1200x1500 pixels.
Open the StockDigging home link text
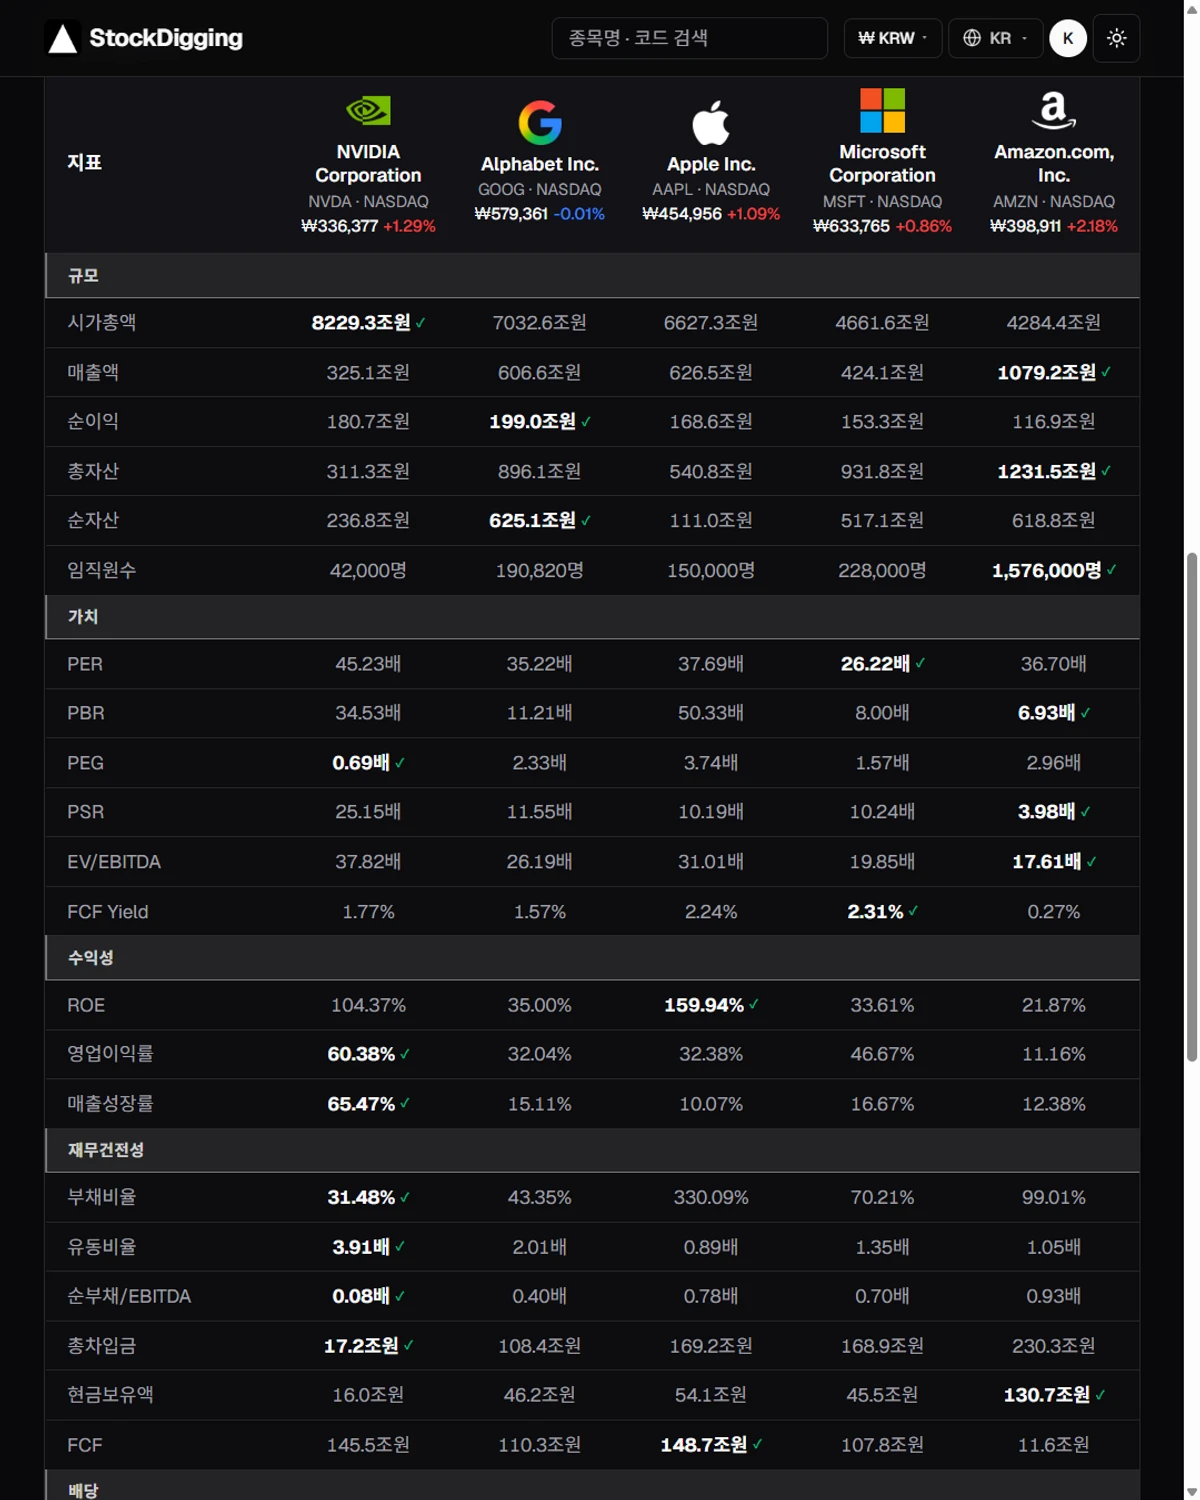[166, 38]
